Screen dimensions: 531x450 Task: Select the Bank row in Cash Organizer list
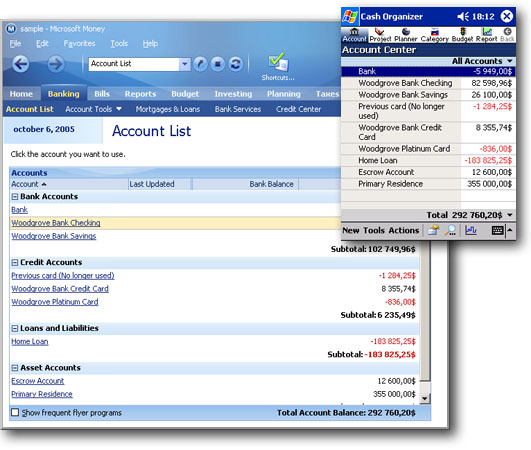pos(428,71)
